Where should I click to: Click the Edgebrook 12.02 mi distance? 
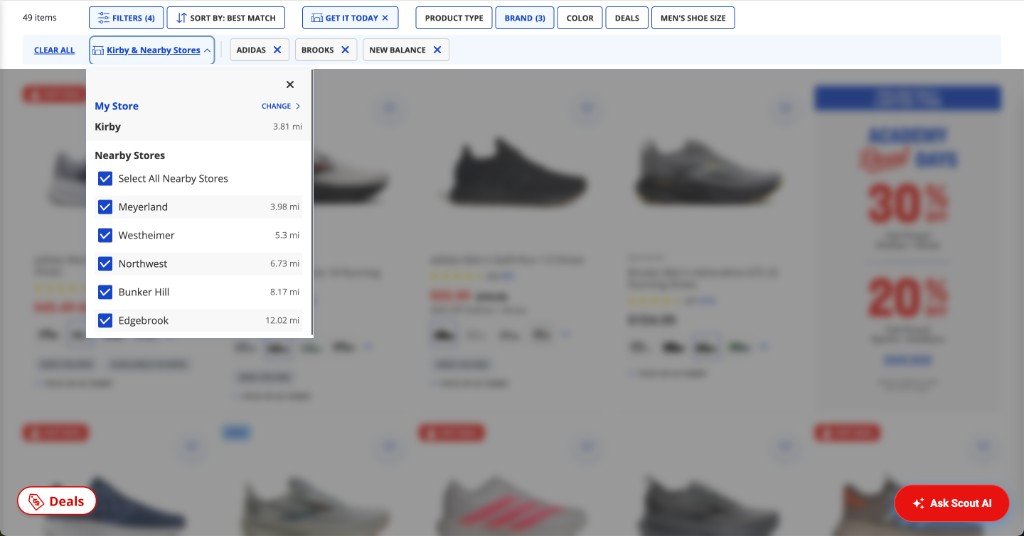coord(282,321)
